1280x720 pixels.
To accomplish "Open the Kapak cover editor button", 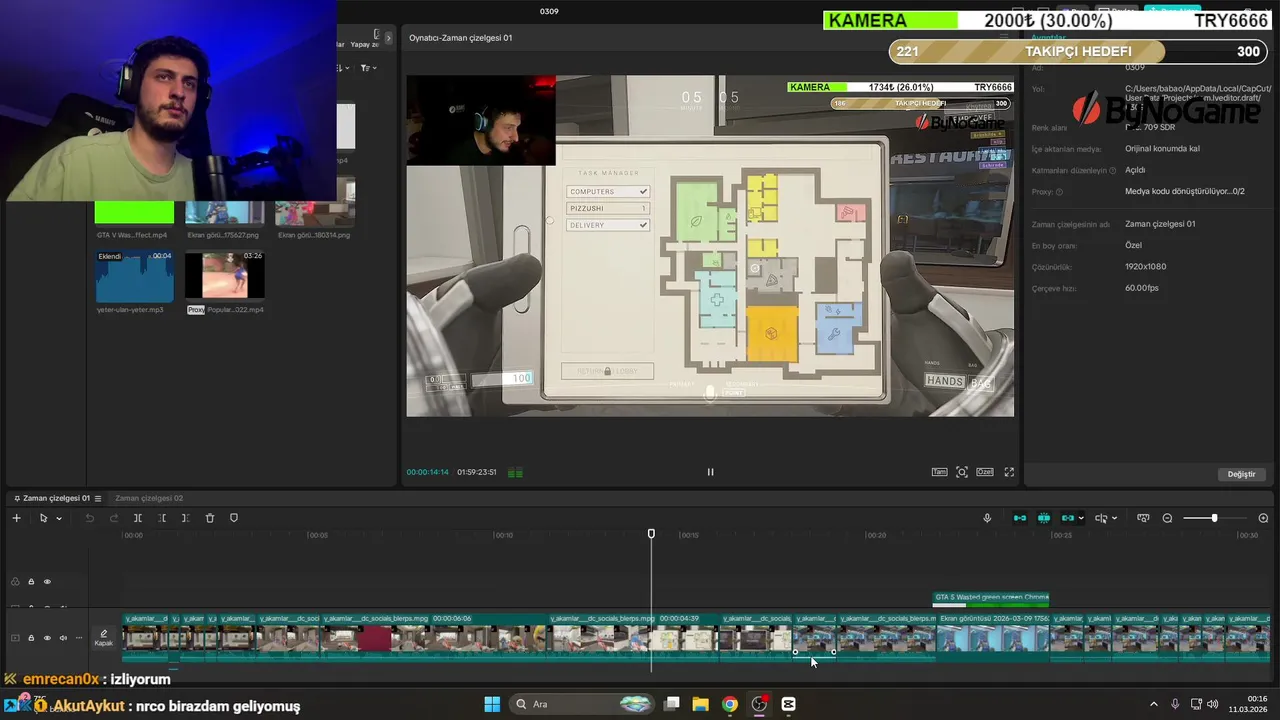I will click(x=103, y=638).
